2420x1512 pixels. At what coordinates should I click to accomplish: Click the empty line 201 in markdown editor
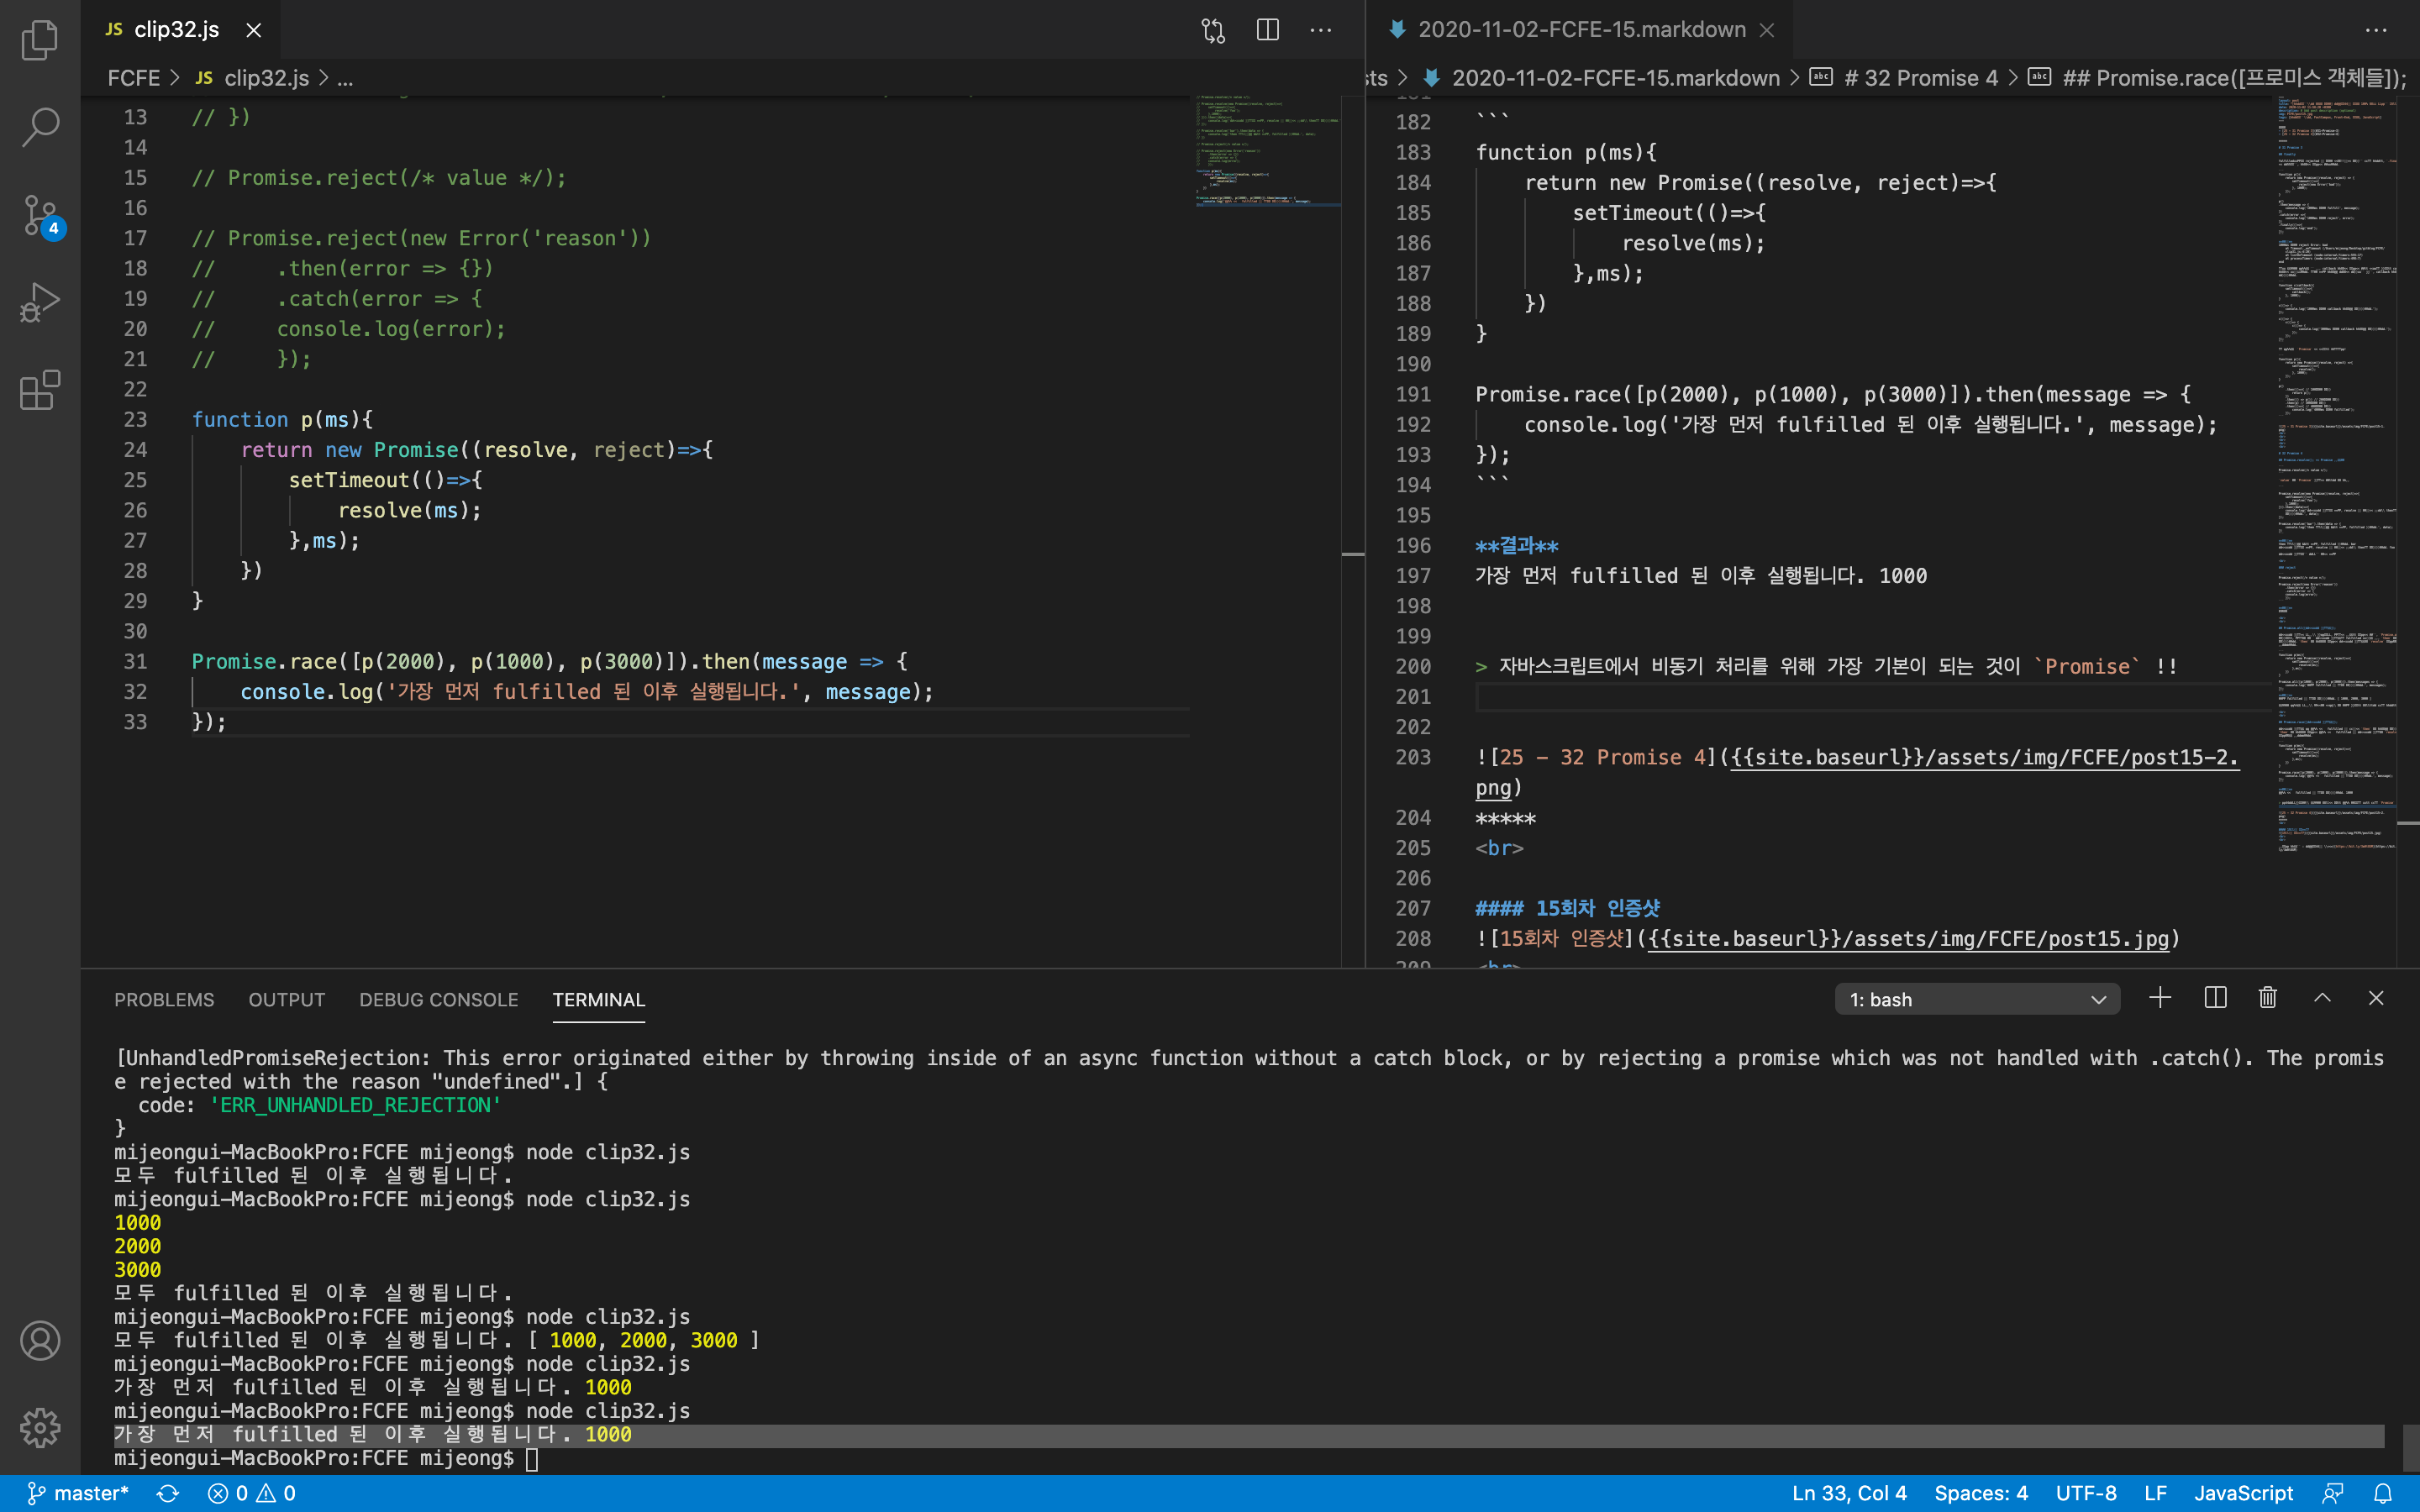pos(1872,697)
